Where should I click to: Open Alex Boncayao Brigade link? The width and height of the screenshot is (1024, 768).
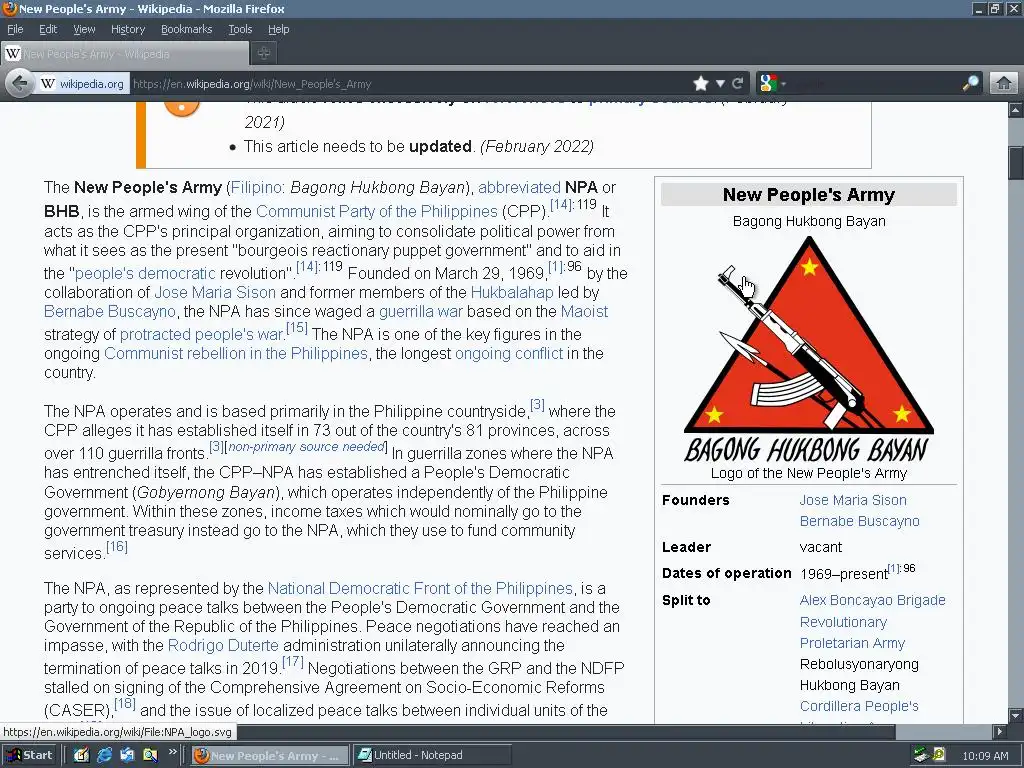872,600
